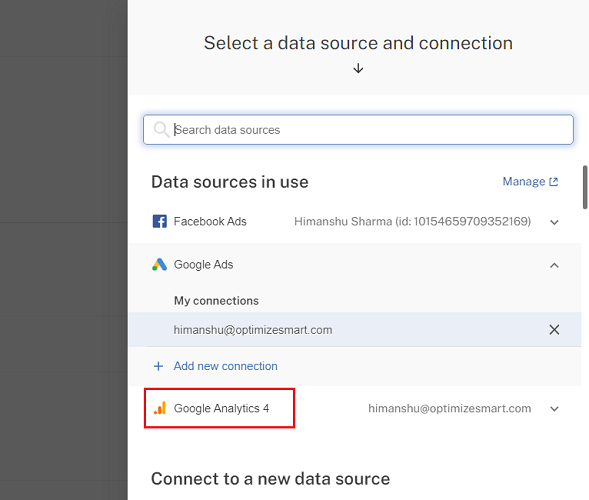The image size is (589, 500).
Task: Click the My connections heading
Action: (x=216, y=301)
